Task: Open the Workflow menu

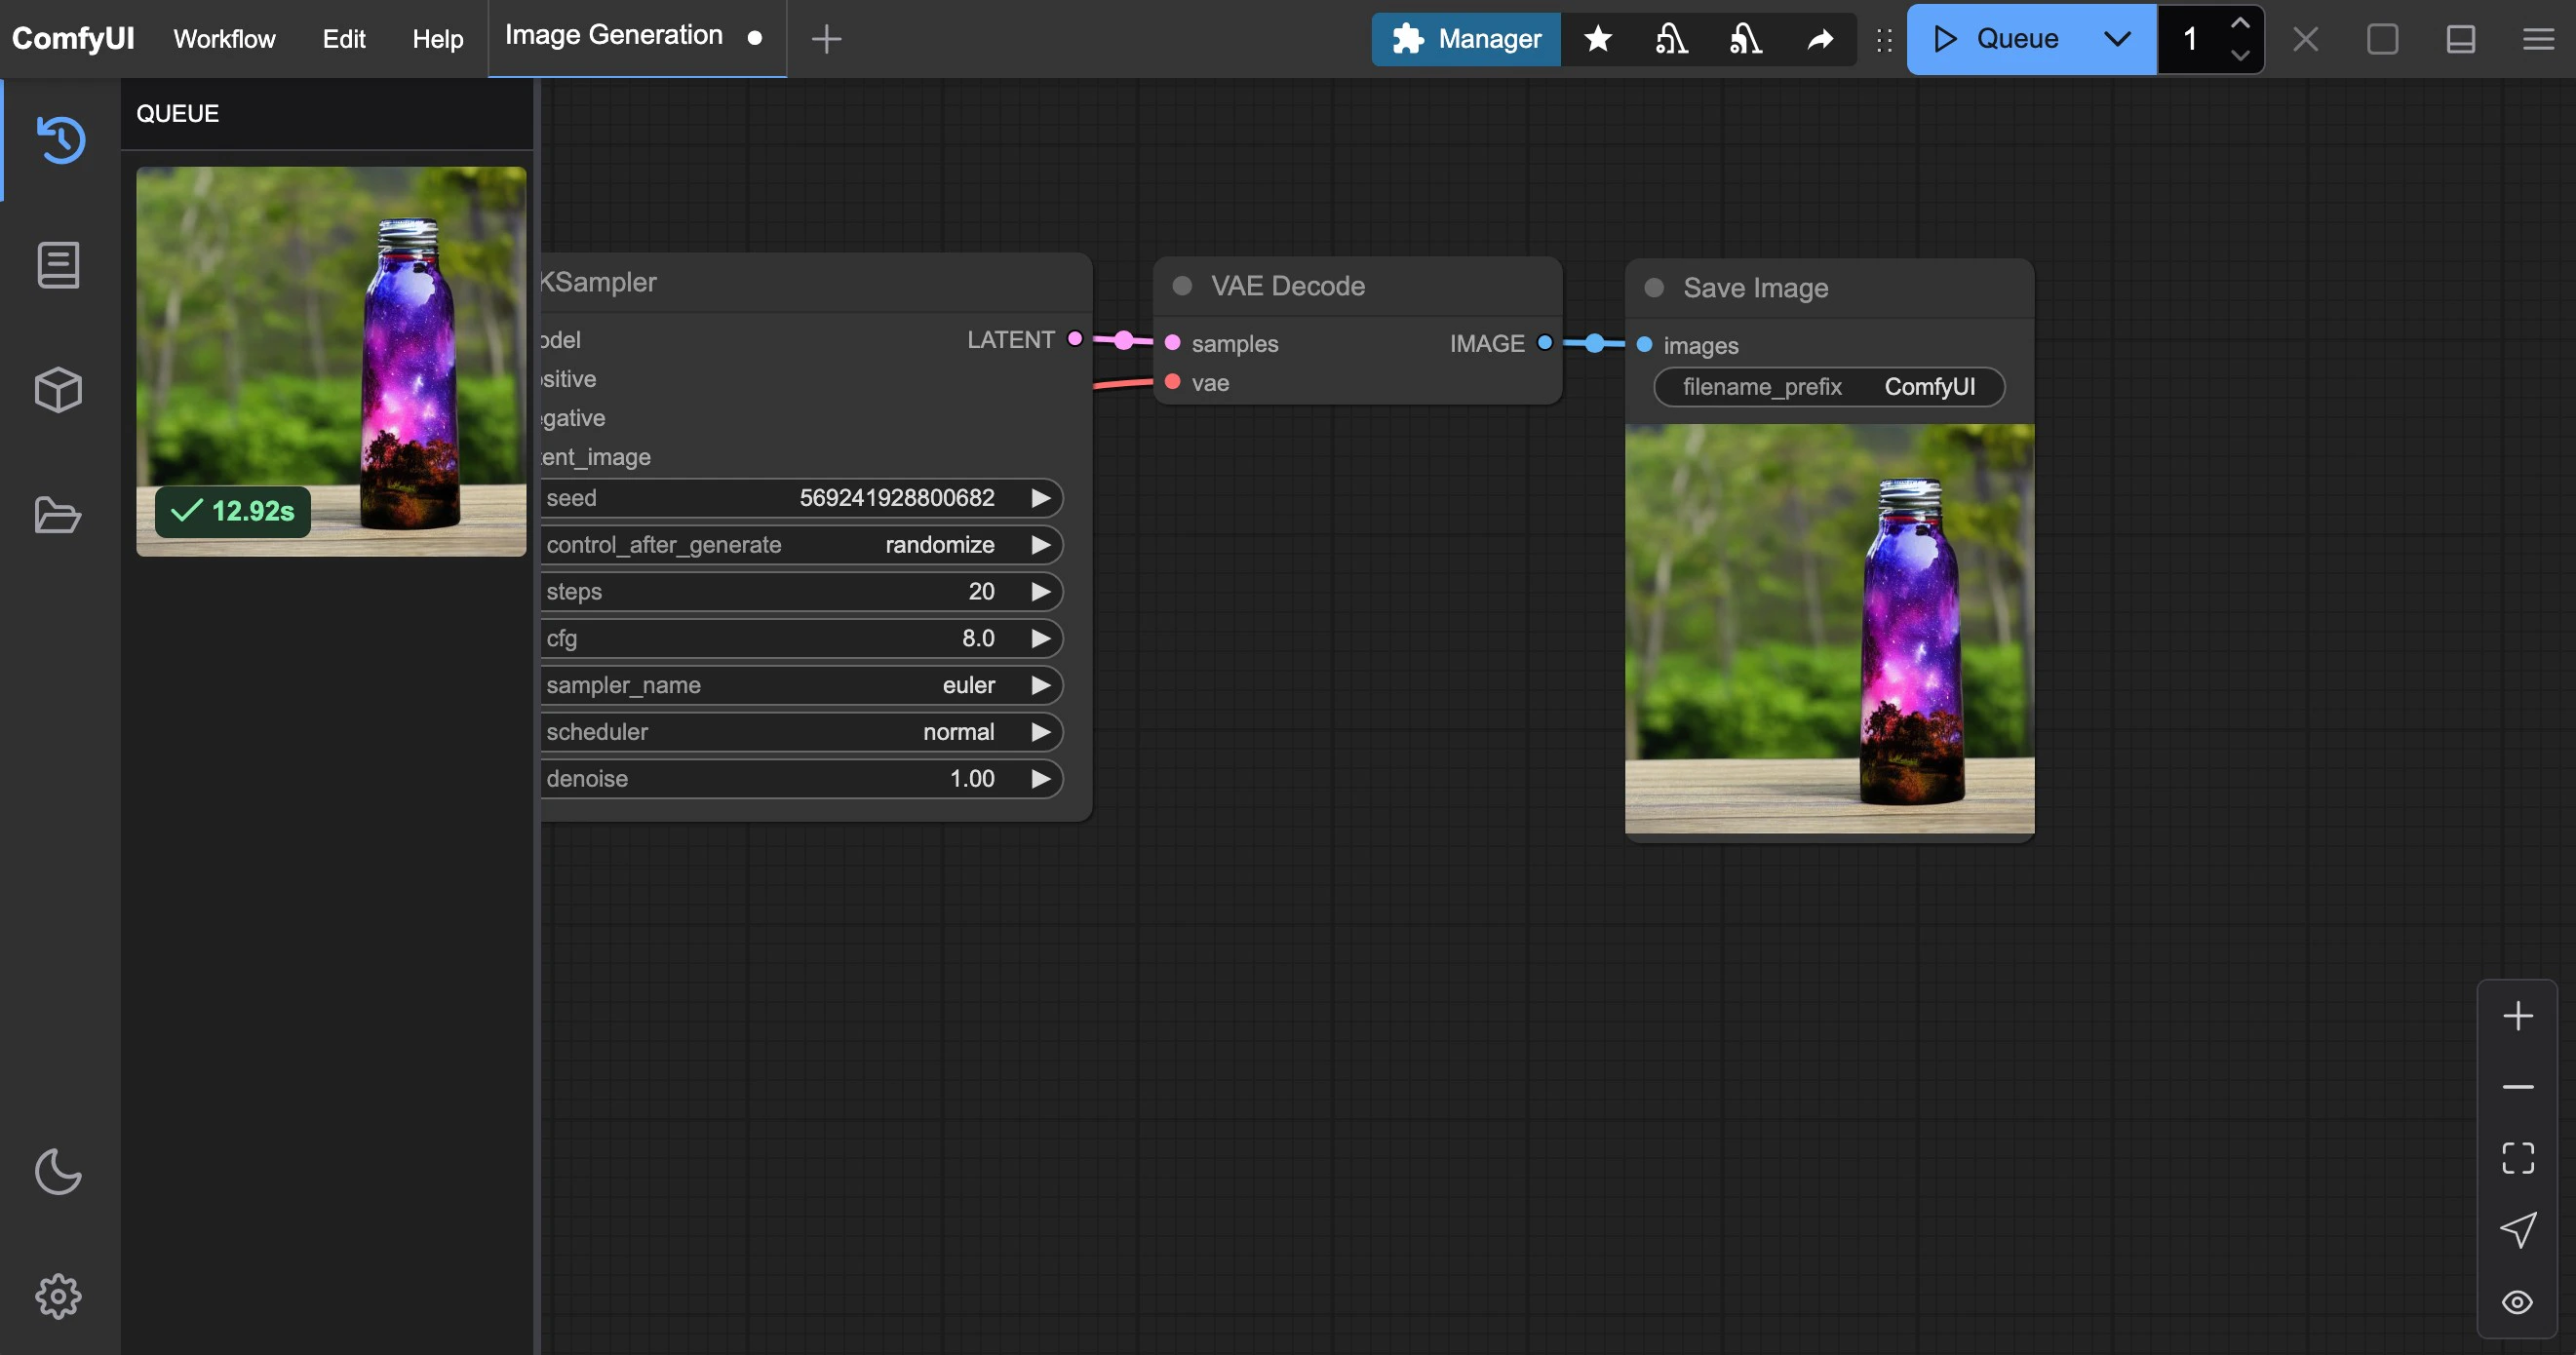Action: 224,39
